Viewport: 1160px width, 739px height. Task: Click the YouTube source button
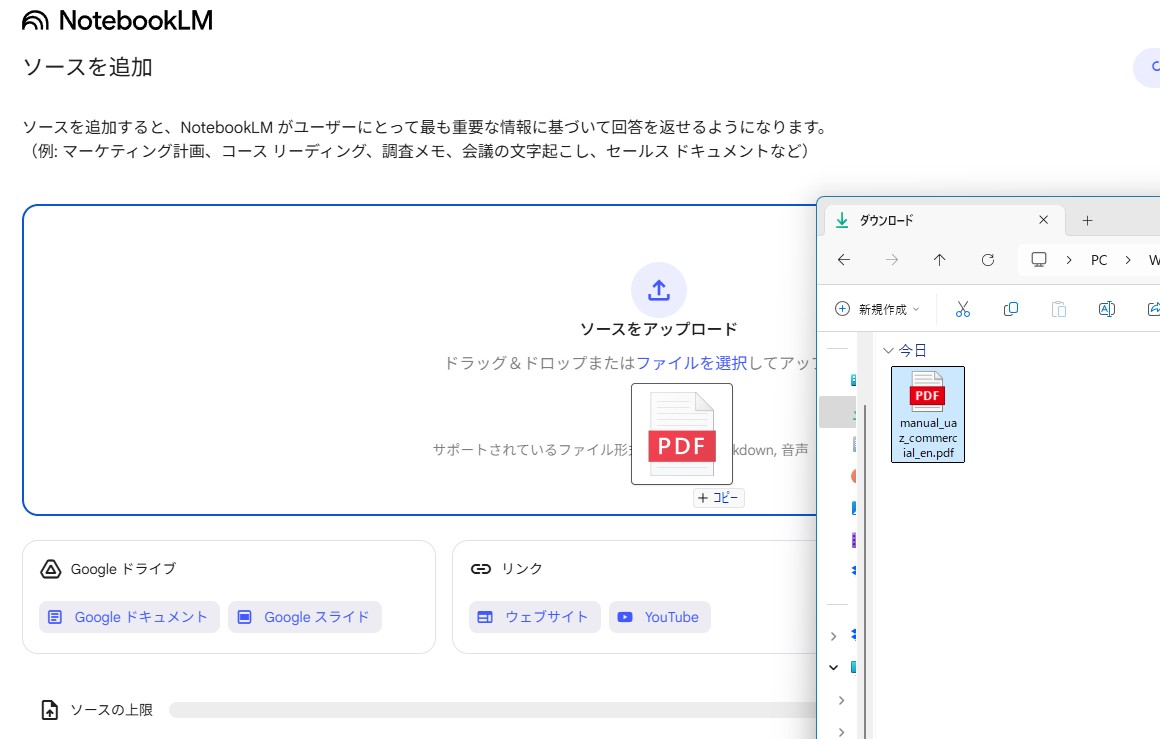pos(659,617)
